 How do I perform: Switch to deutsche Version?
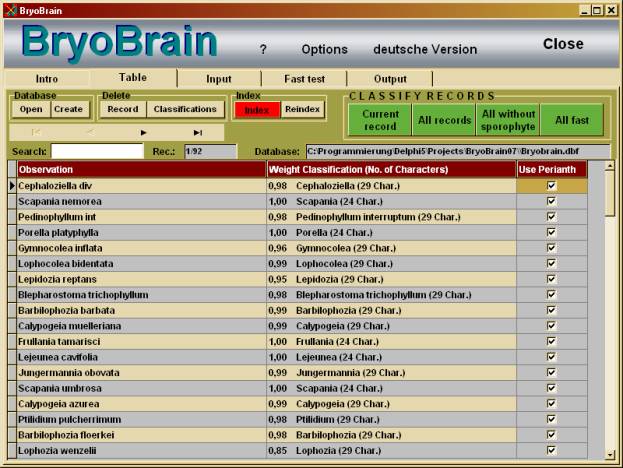(x=425, y=49)
